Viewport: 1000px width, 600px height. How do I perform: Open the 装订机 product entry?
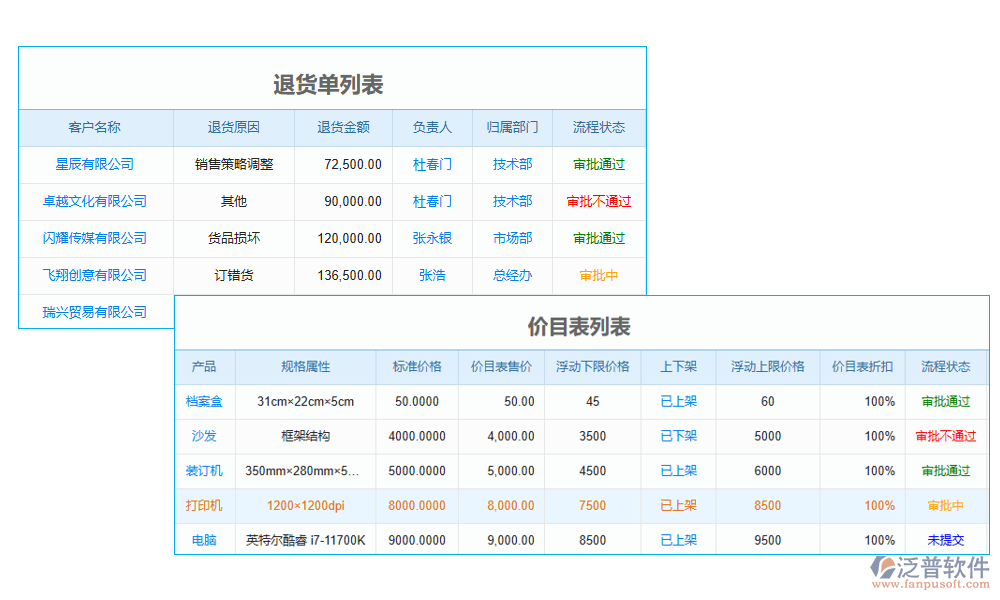click(204, 471)
